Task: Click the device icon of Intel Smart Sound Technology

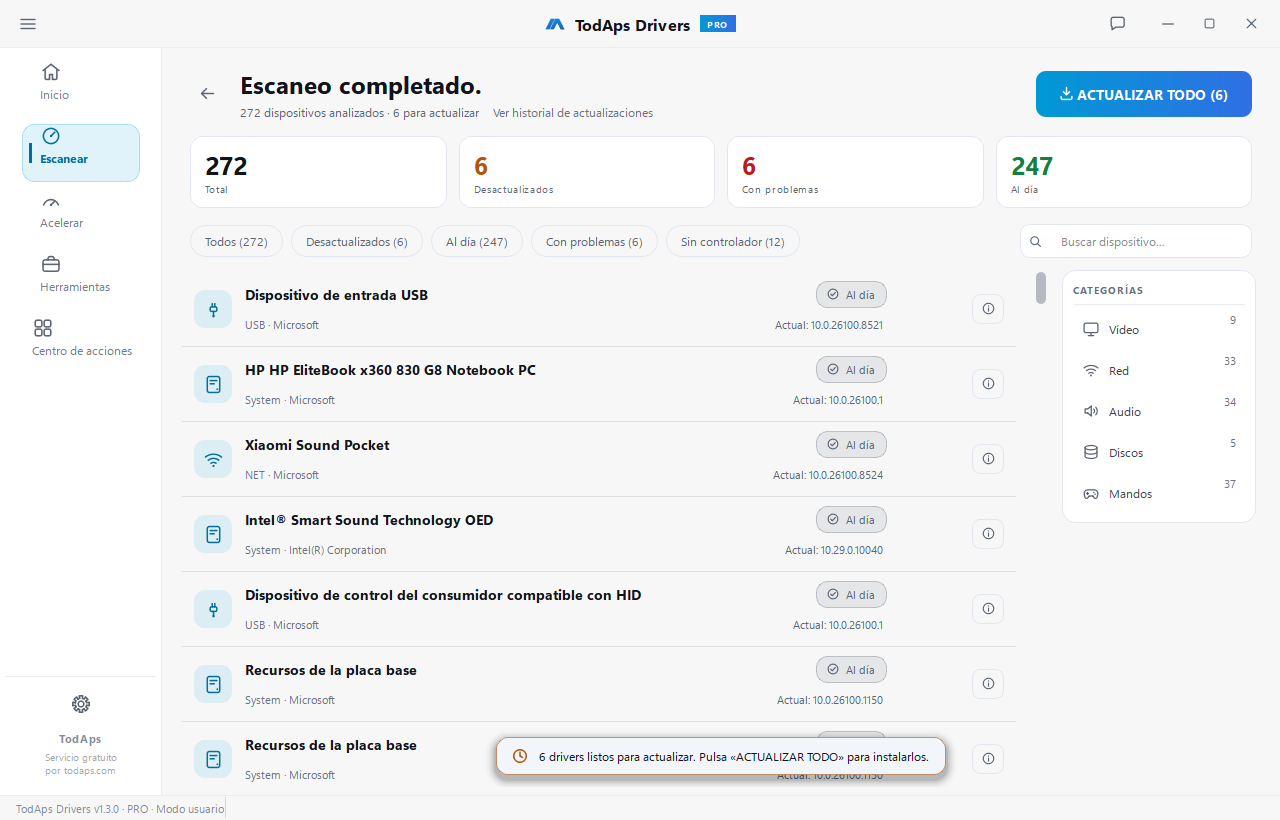Action: 213,535
